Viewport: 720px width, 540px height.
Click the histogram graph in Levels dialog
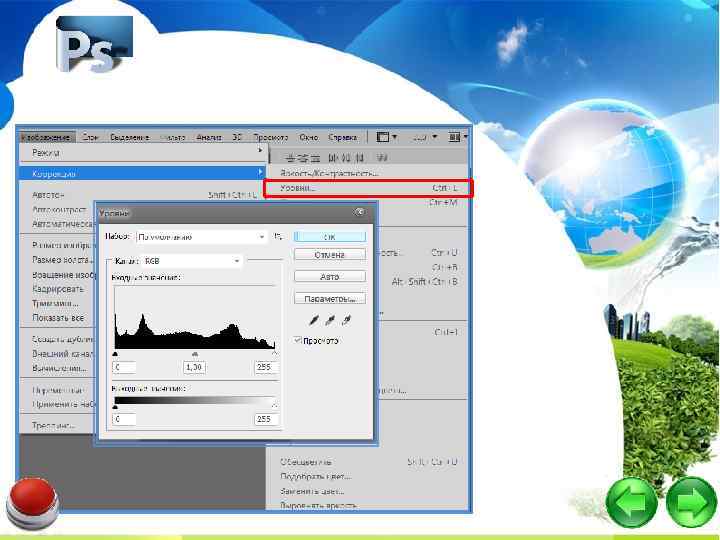195,317
